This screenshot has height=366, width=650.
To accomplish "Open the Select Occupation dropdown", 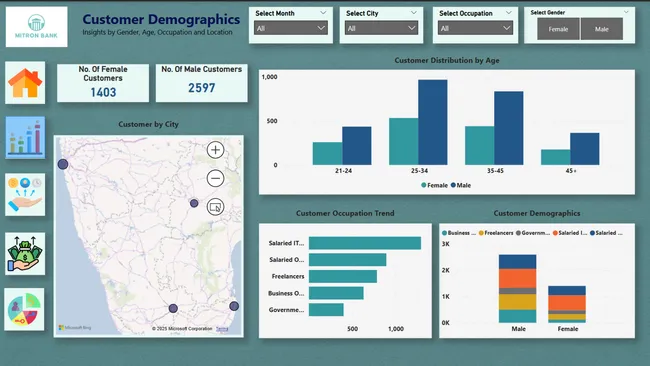I will [475, 28].
